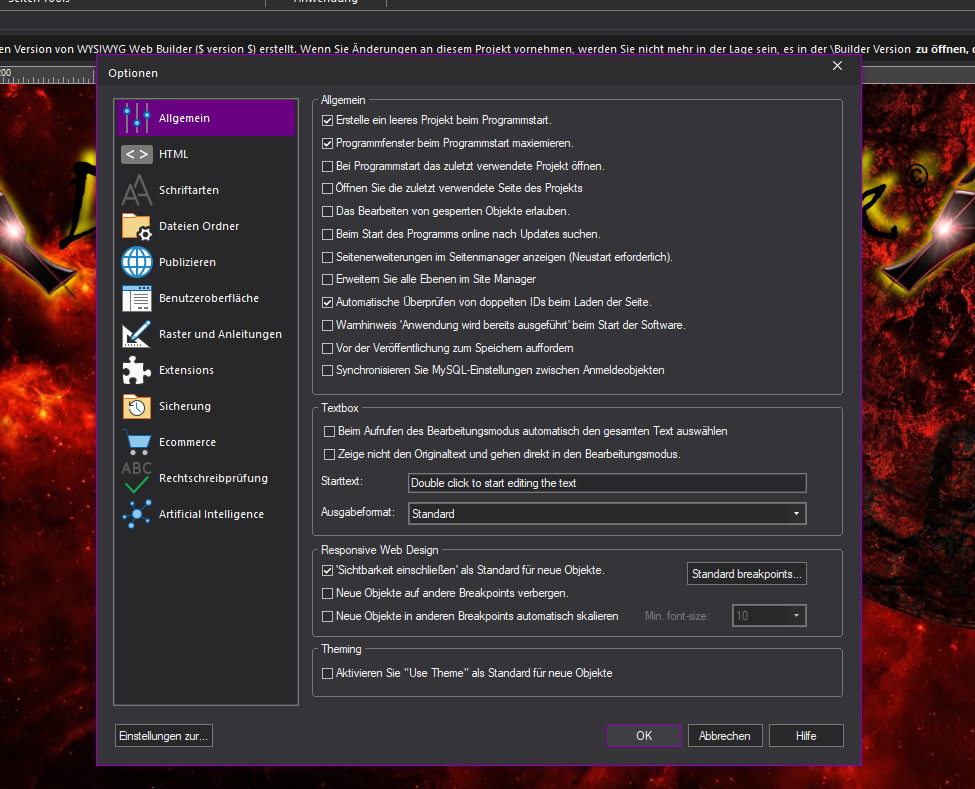Check 'Öffnen Sie die zuletzt verwendete Seite'

[x=327, y=188]
